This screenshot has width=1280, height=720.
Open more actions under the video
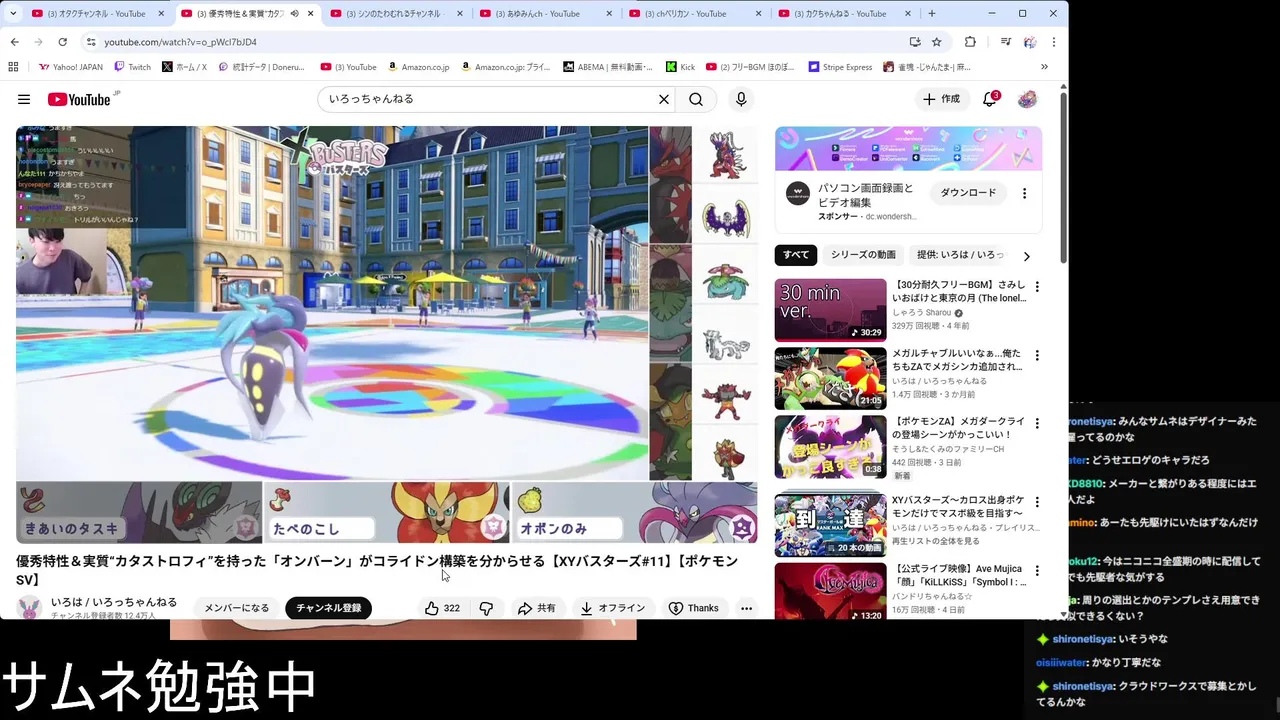pyautogui.click(x=746, y=608)
